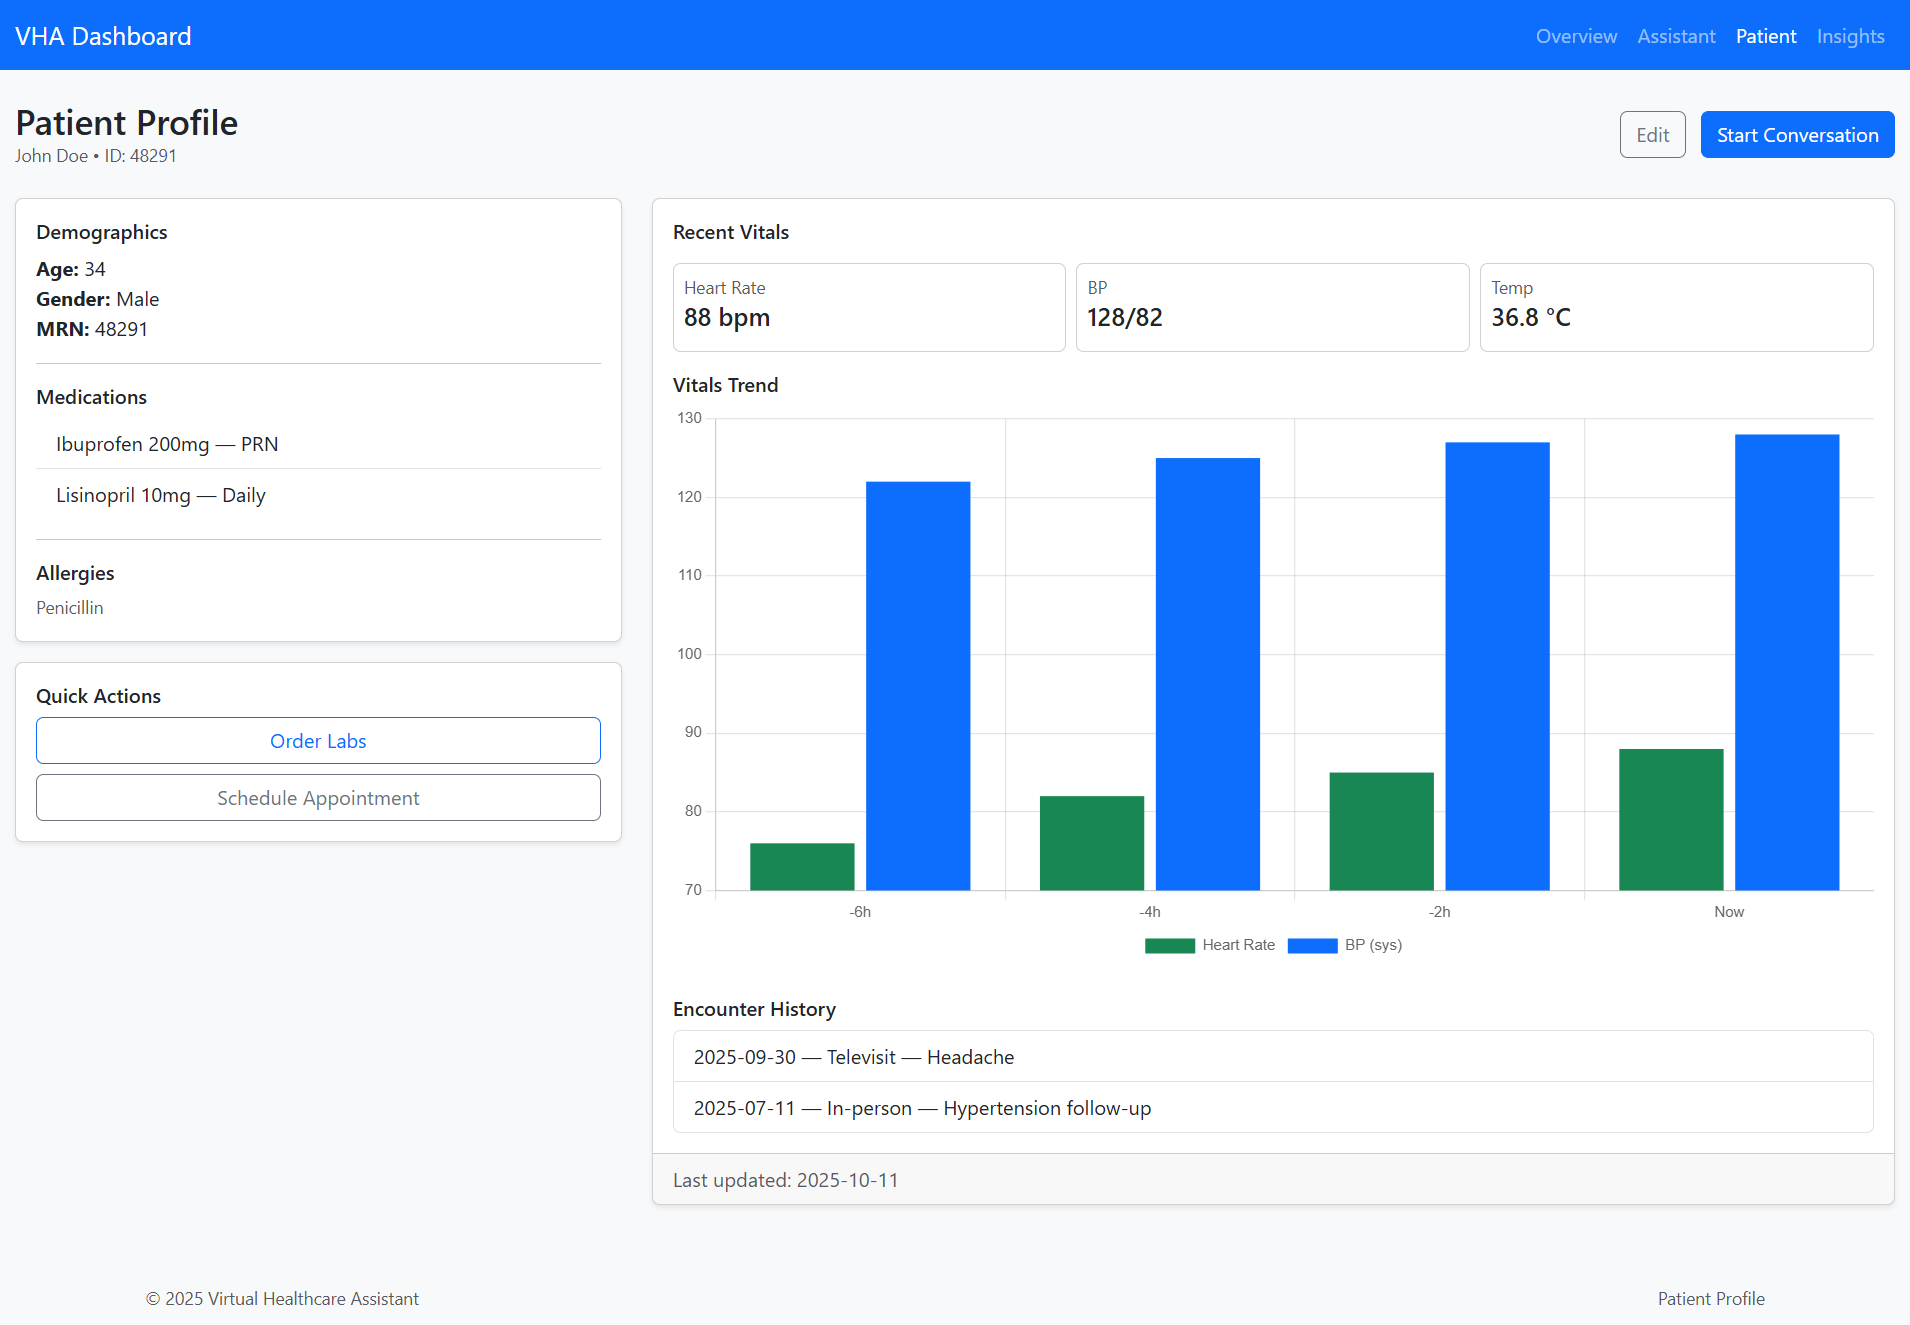Screen dimensions: 1910x1325
Task: Click the blue BP bar at Now
Action: click(x=1786, y=662)
